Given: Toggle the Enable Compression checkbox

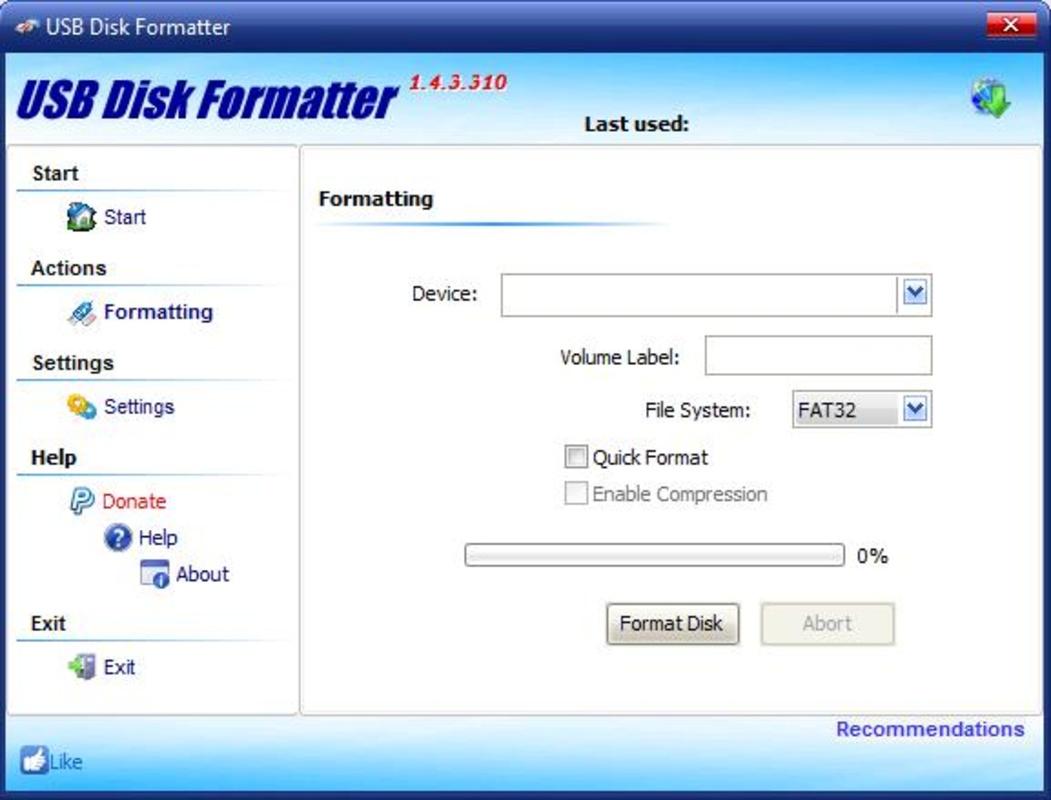Looking at the screenshot, I should tap(577, 493).
